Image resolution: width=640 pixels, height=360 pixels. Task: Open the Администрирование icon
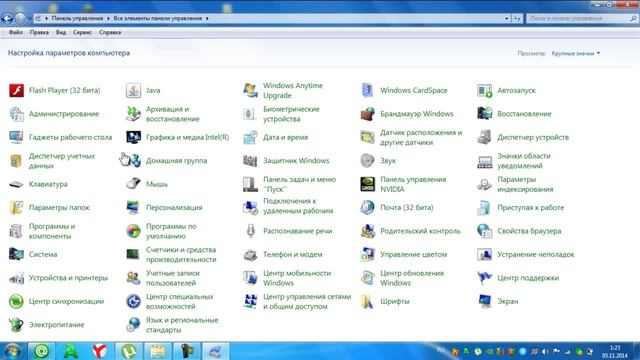coord(17,114)
